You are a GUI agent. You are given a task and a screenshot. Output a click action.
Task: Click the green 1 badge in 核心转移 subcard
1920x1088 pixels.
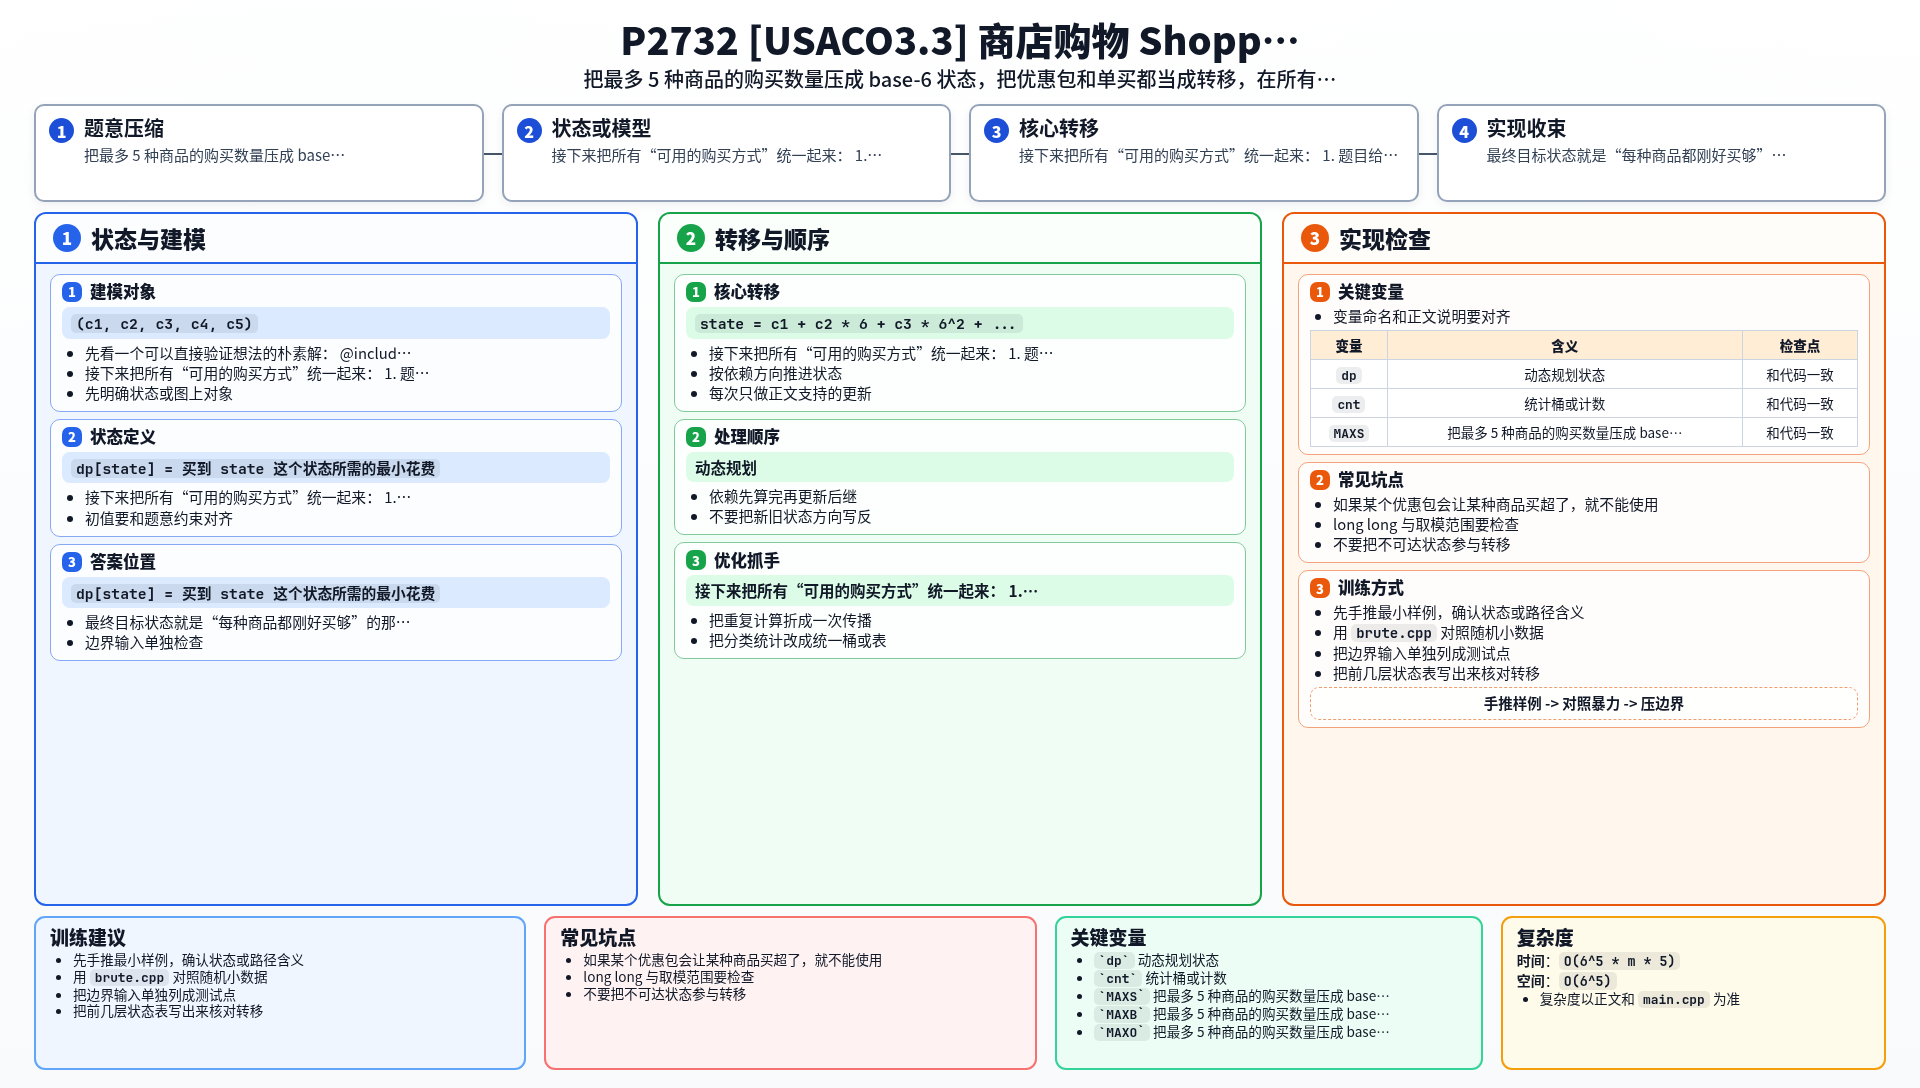[x=696, y=292]
